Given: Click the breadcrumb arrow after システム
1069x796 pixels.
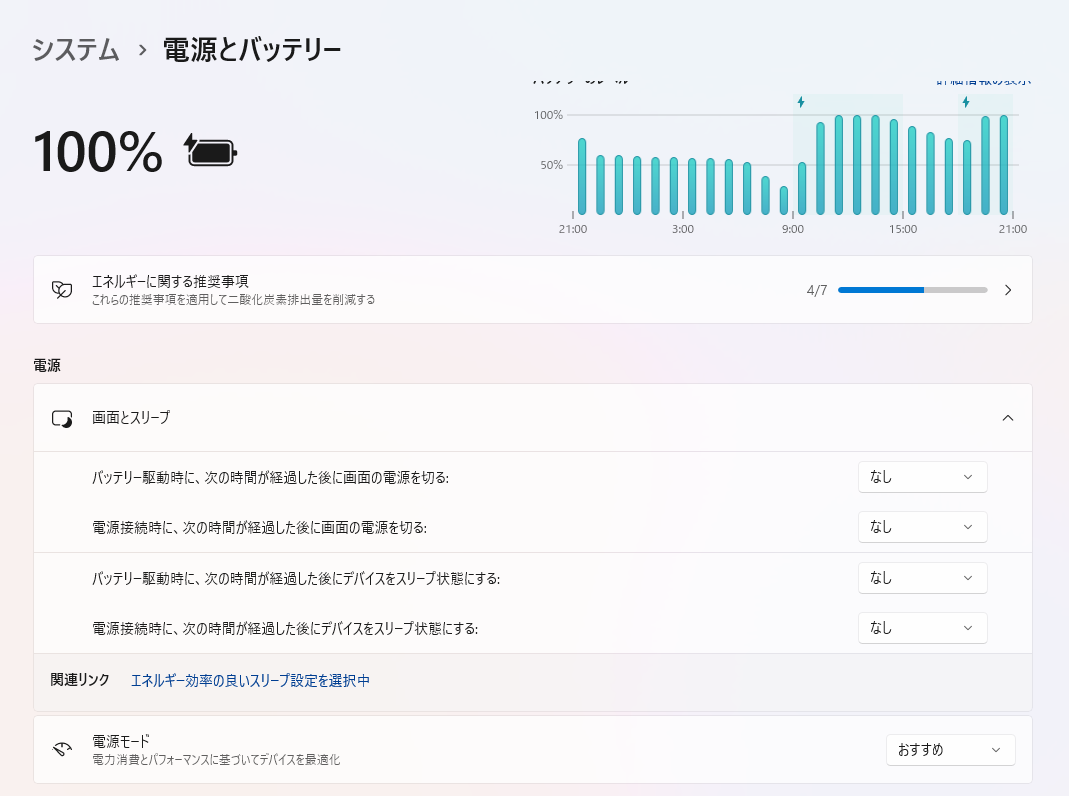Looking at the screenshot, I should click(142, 49).
